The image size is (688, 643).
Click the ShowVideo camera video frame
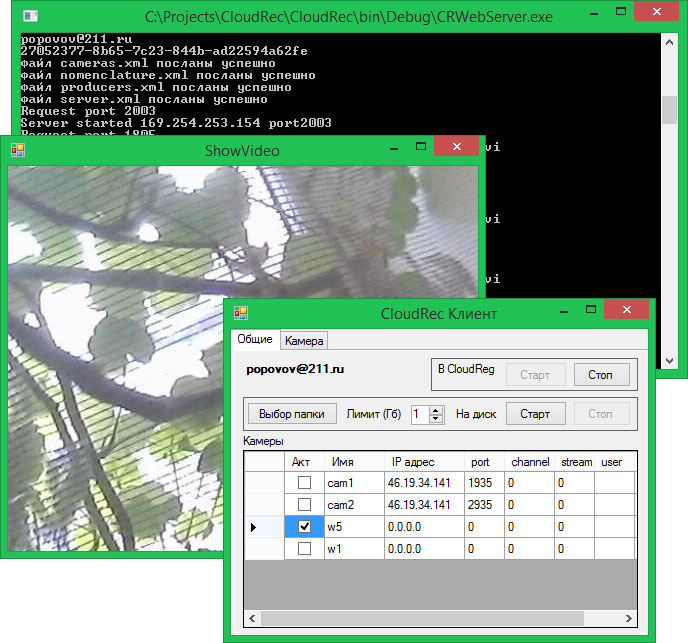(243, 358)
